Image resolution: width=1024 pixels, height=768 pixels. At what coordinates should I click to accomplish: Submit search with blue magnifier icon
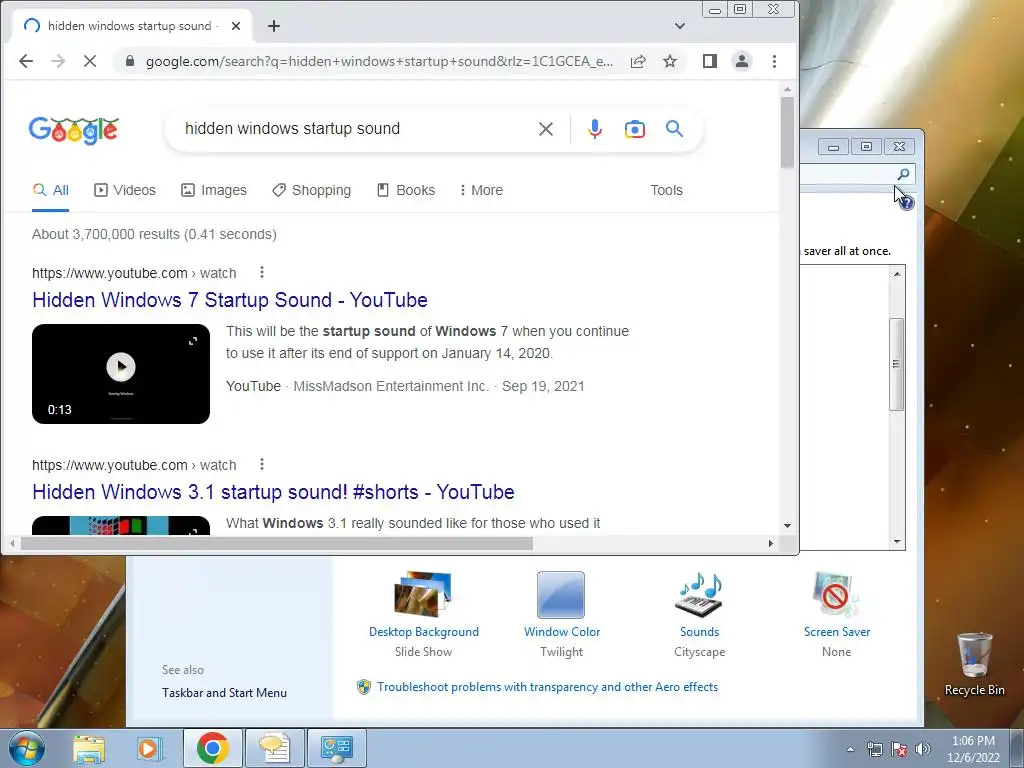pyautogui.click(x=675, y=129)
